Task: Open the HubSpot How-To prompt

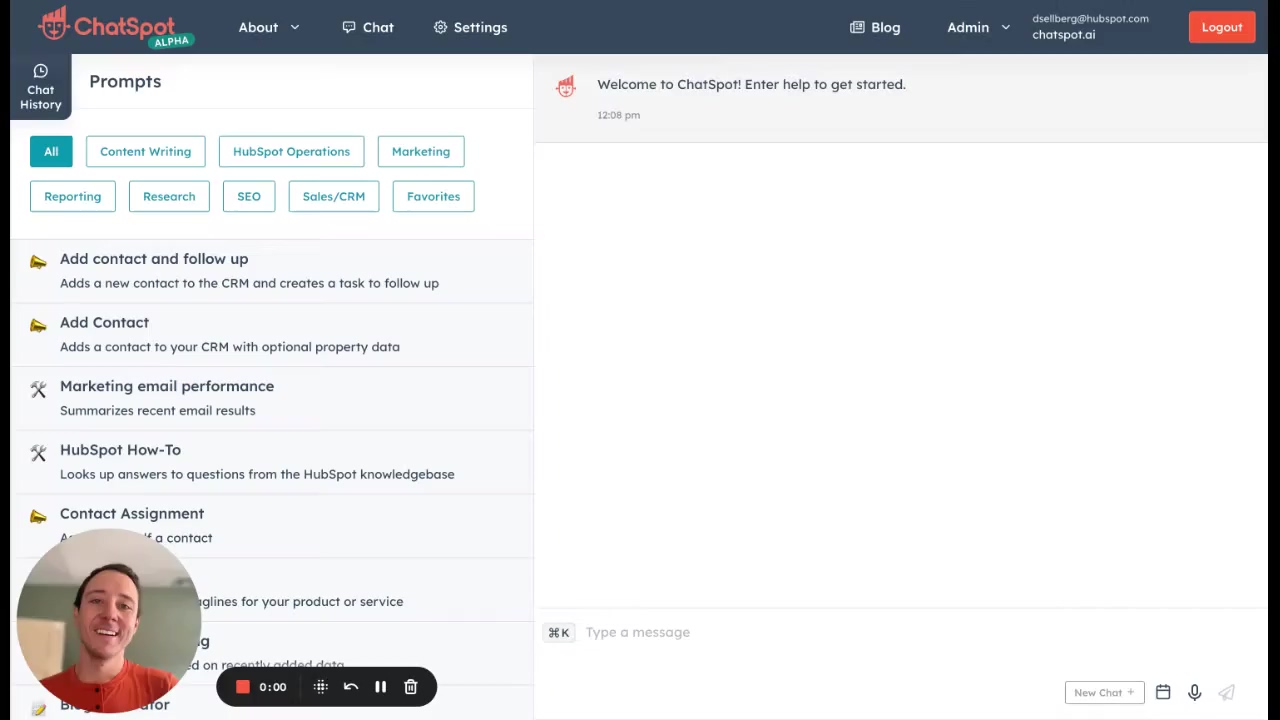Action: 272,461
